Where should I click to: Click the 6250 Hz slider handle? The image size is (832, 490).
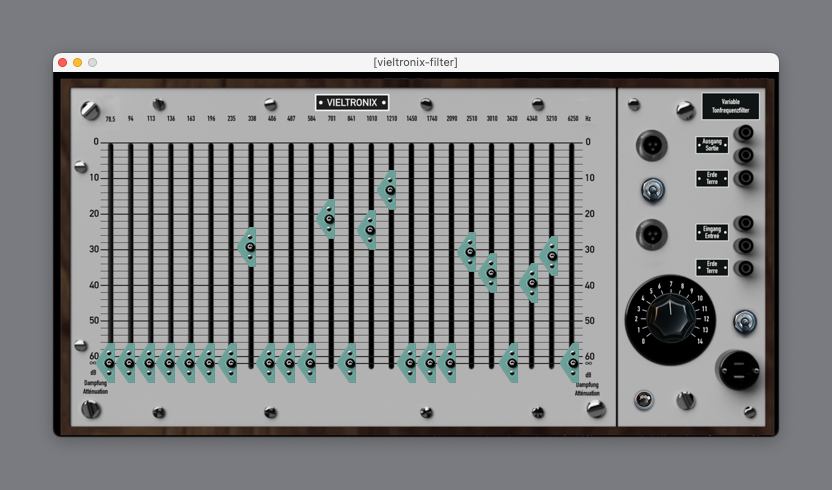click(x=572, y=362)
